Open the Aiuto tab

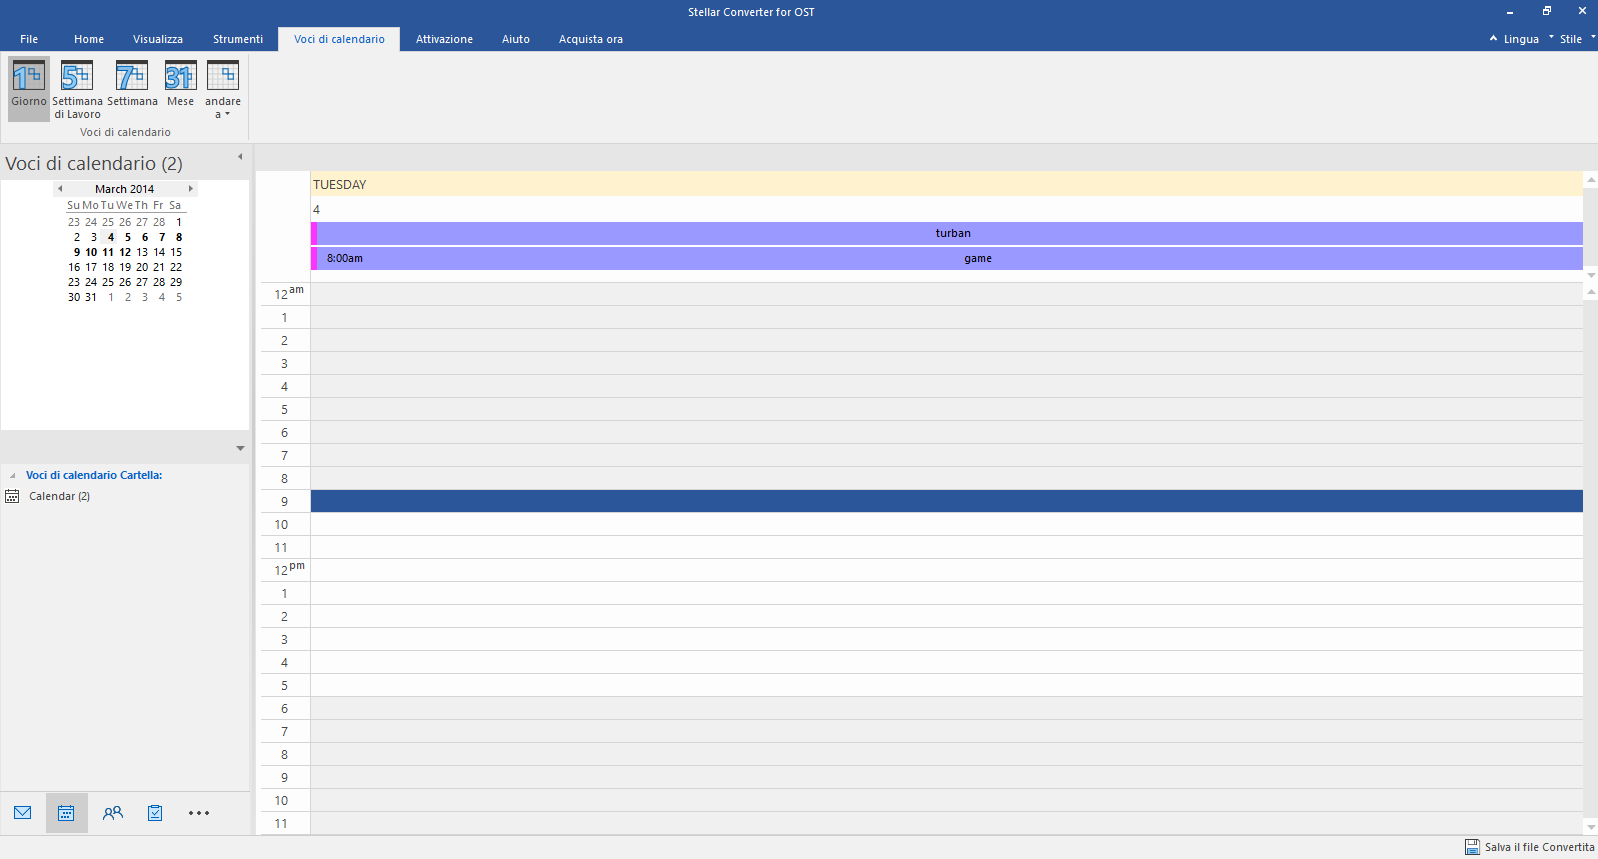[x=516, y=39]
